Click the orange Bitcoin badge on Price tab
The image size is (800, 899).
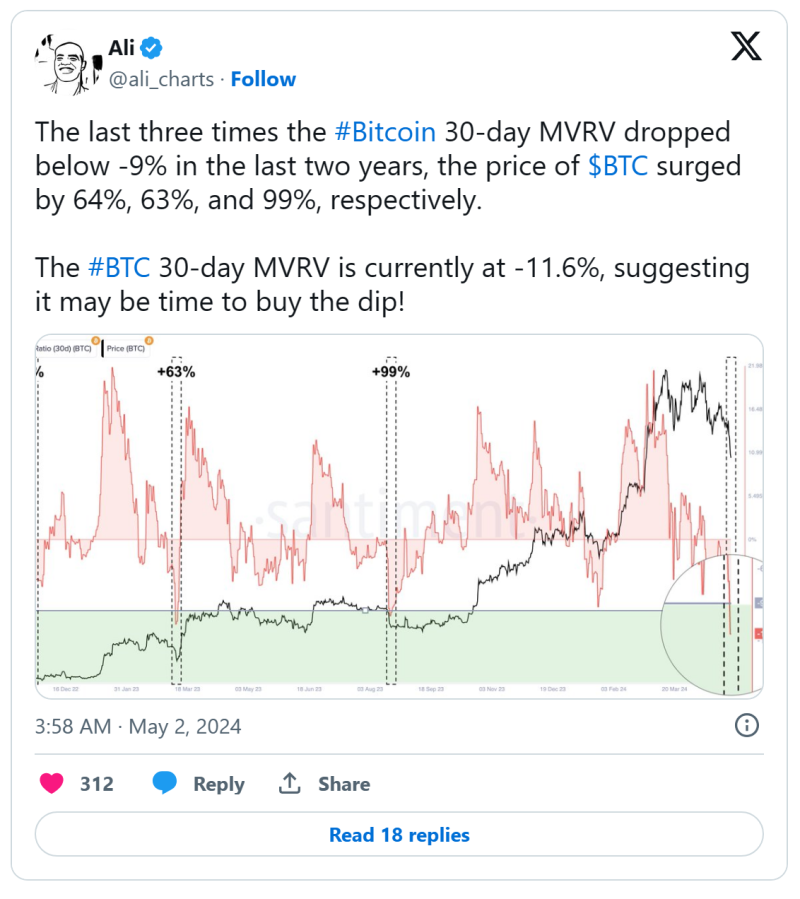click(x=149, y=341)
